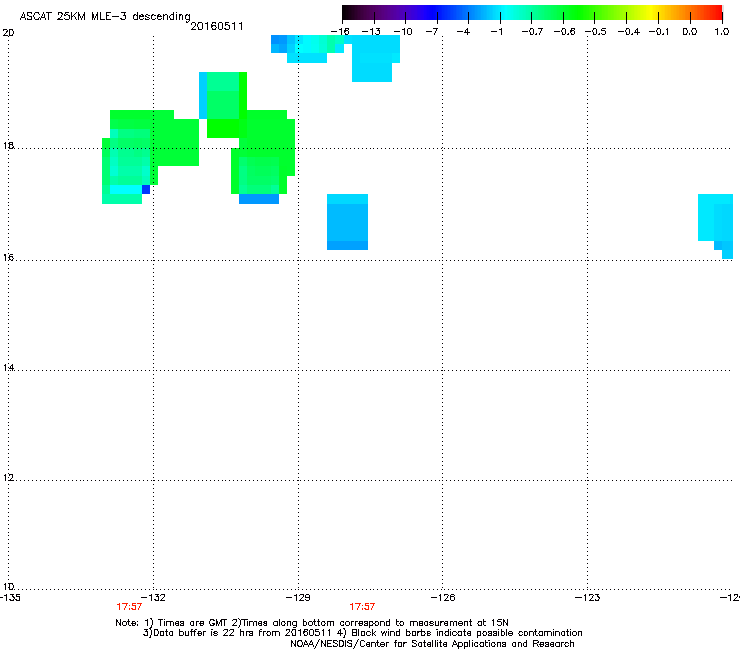This screenshot has height=650, width=740.
Task: Click the color bar label '-13'
Action: (x=371, y=32)
